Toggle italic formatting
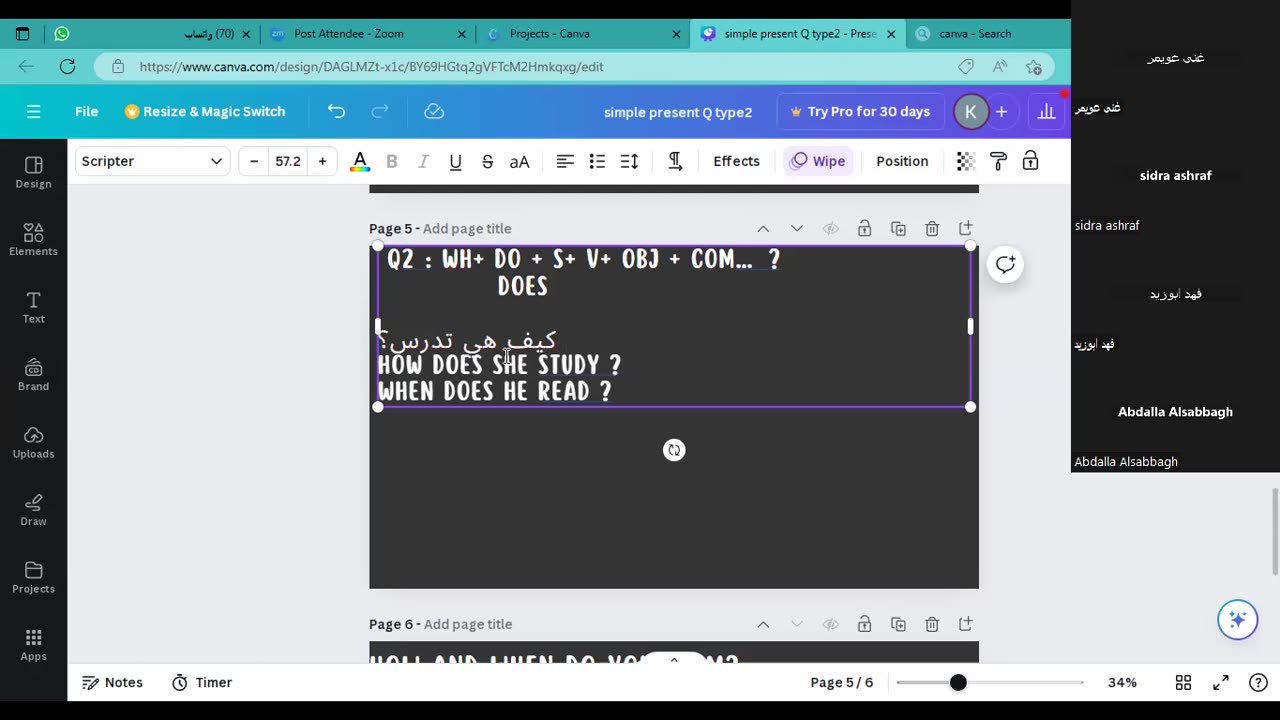The image size is (1280, 720). tap(423, 161)
